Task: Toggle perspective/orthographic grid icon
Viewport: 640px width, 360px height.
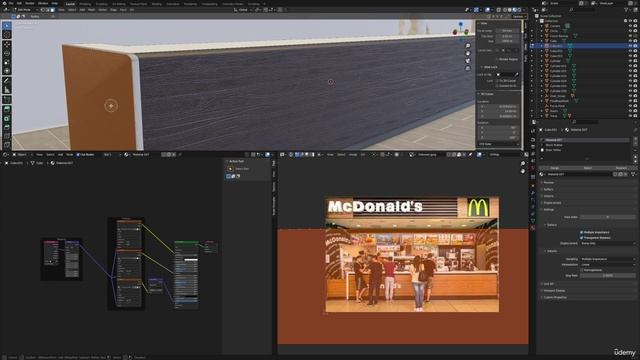Action: pos(468,68)
